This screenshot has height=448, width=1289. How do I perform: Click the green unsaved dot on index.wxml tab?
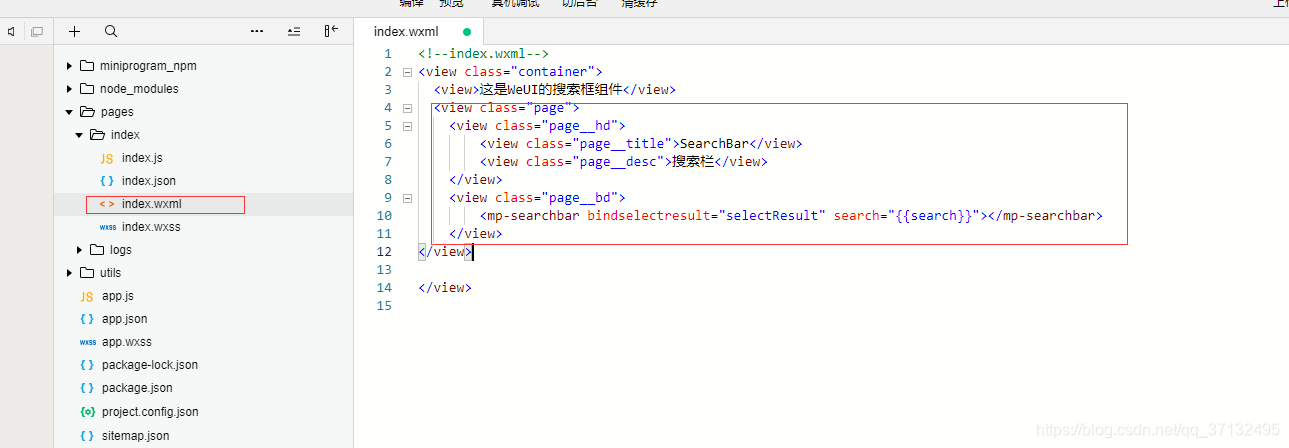click(x=467, y=32)
